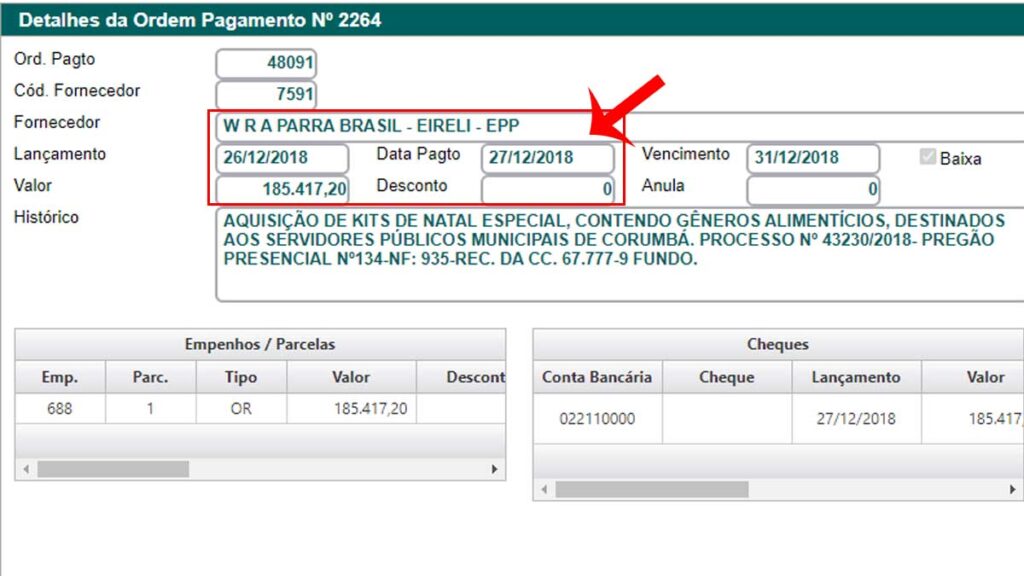This screenshot has height=576, width=1024.
Task: Toggle the Baixa checkbox
Action: point(927,158)
